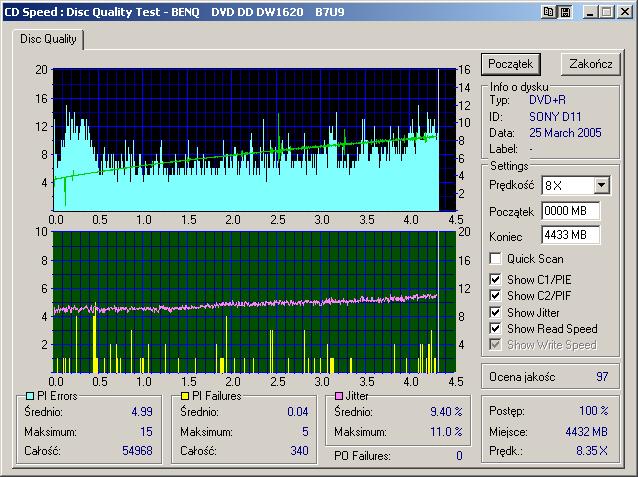
Task: Click the cyan PI Errors color swatch
Action: [x=30, y=396]
